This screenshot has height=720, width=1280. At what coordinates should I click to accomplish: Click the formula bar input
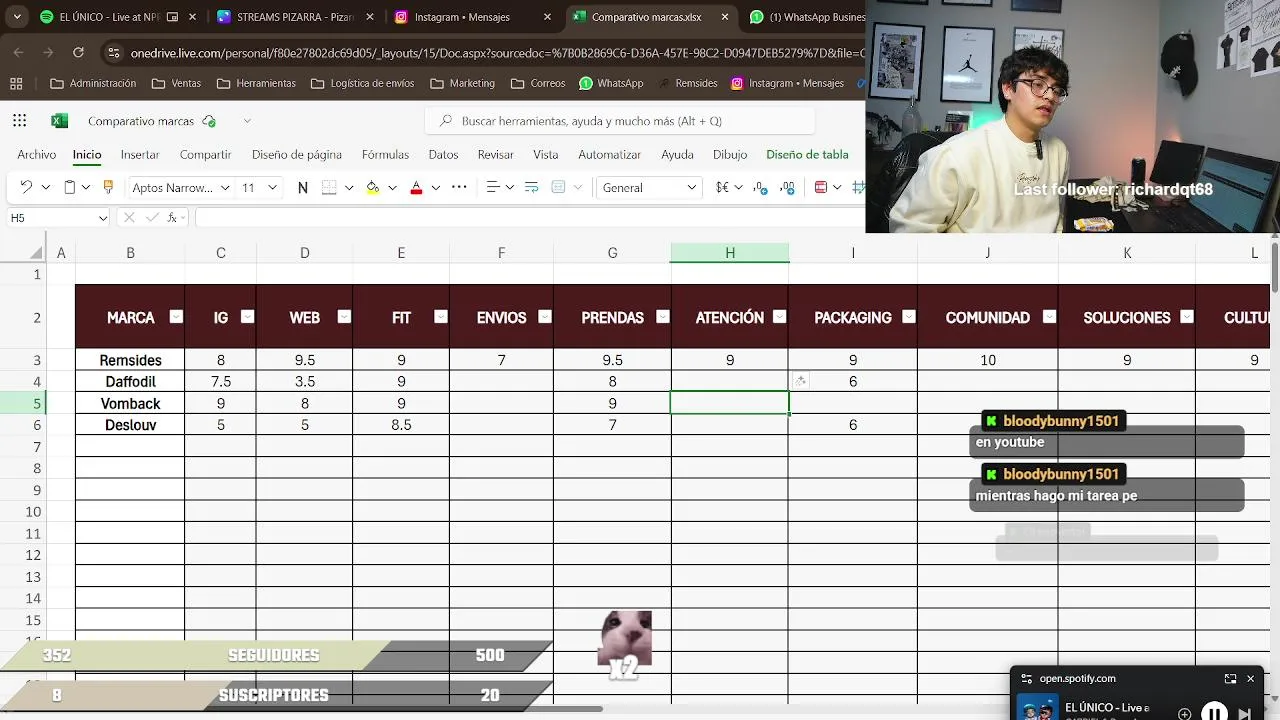530,217
